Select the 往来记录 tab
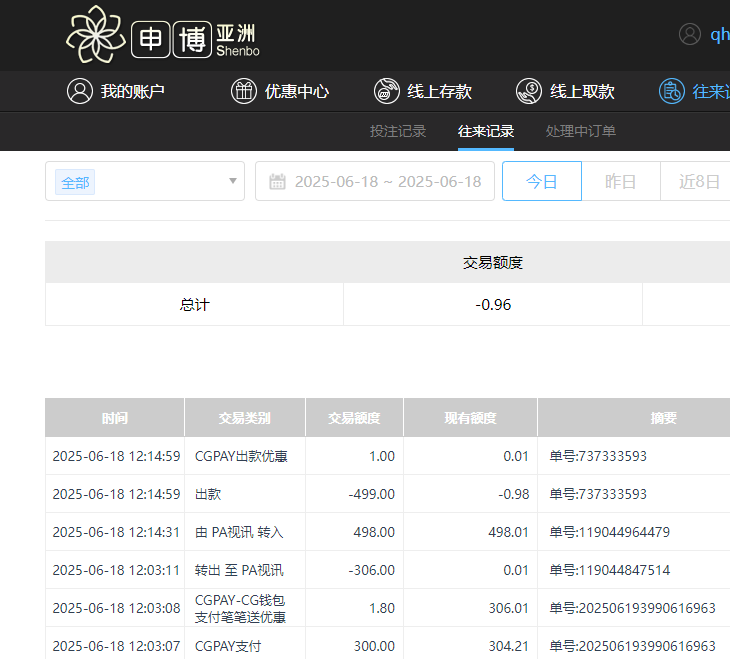 coord(486,131)
